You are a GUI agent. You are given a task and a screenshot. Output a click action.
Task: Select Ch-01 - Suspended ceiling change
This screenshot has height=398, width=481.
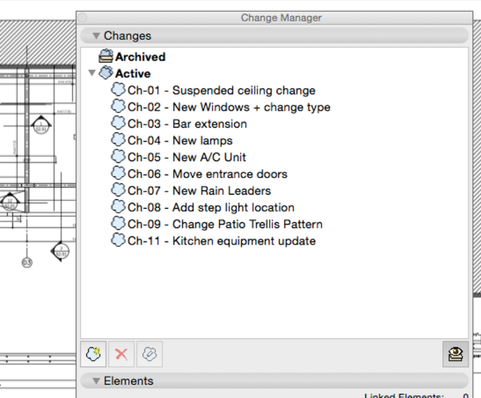pyautogui.click(x=221, y=90)
